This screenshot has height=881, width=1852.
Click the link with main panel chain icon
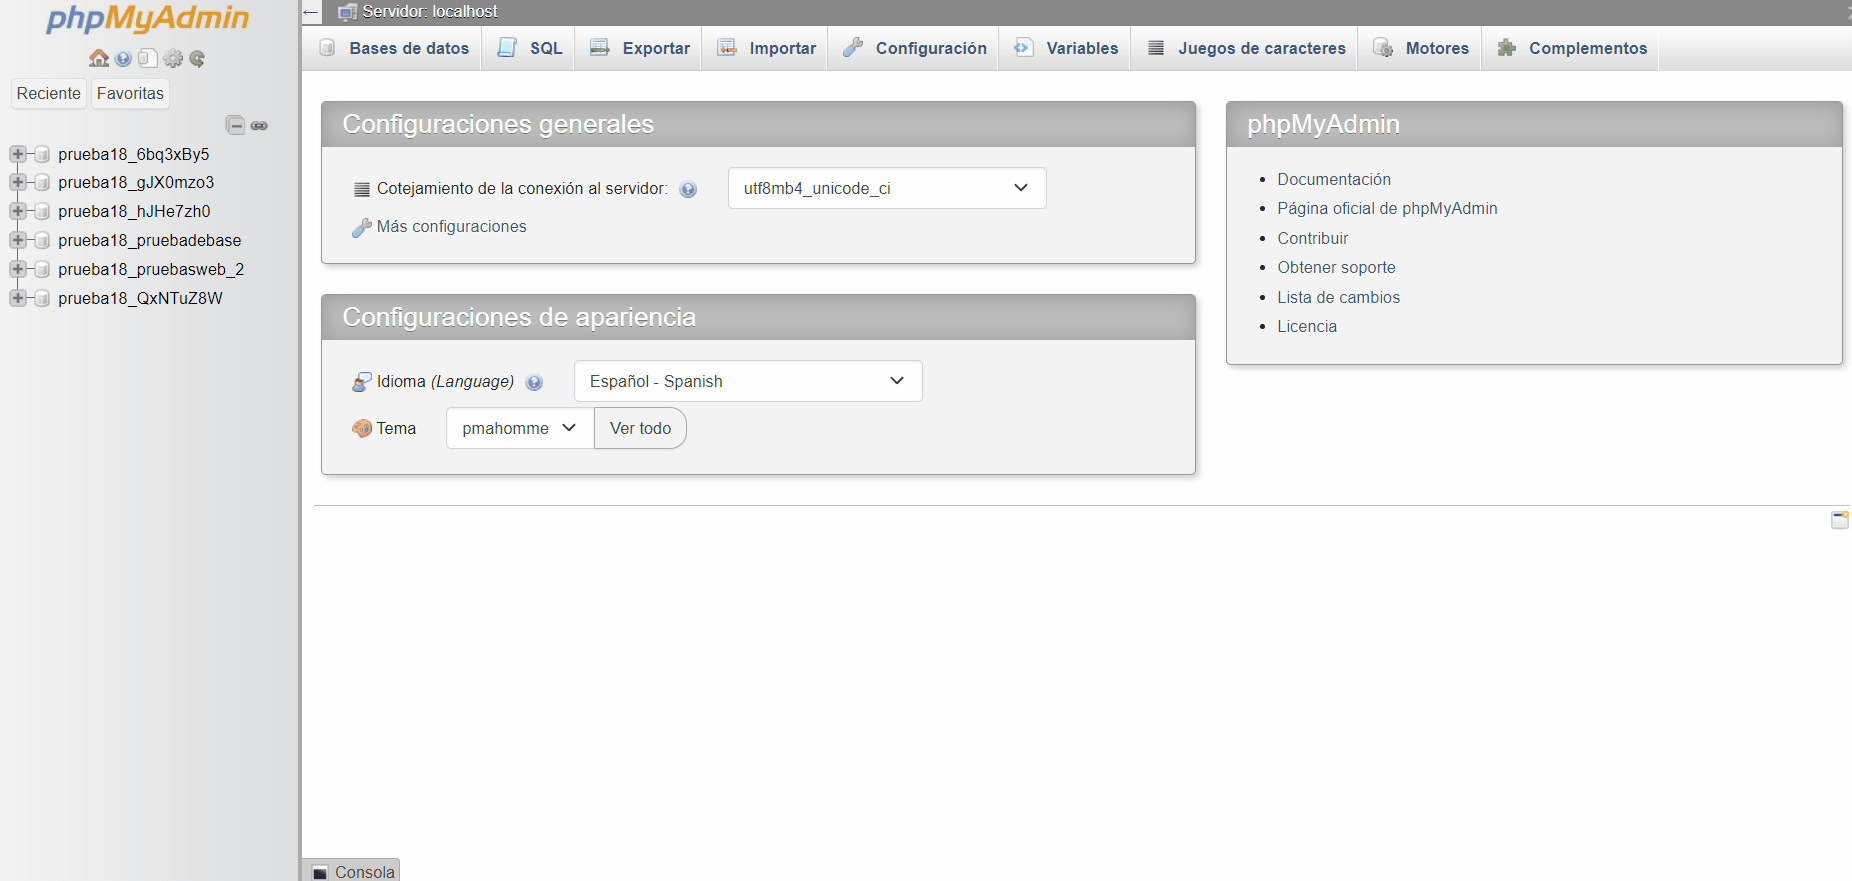(x=259, y=125)
